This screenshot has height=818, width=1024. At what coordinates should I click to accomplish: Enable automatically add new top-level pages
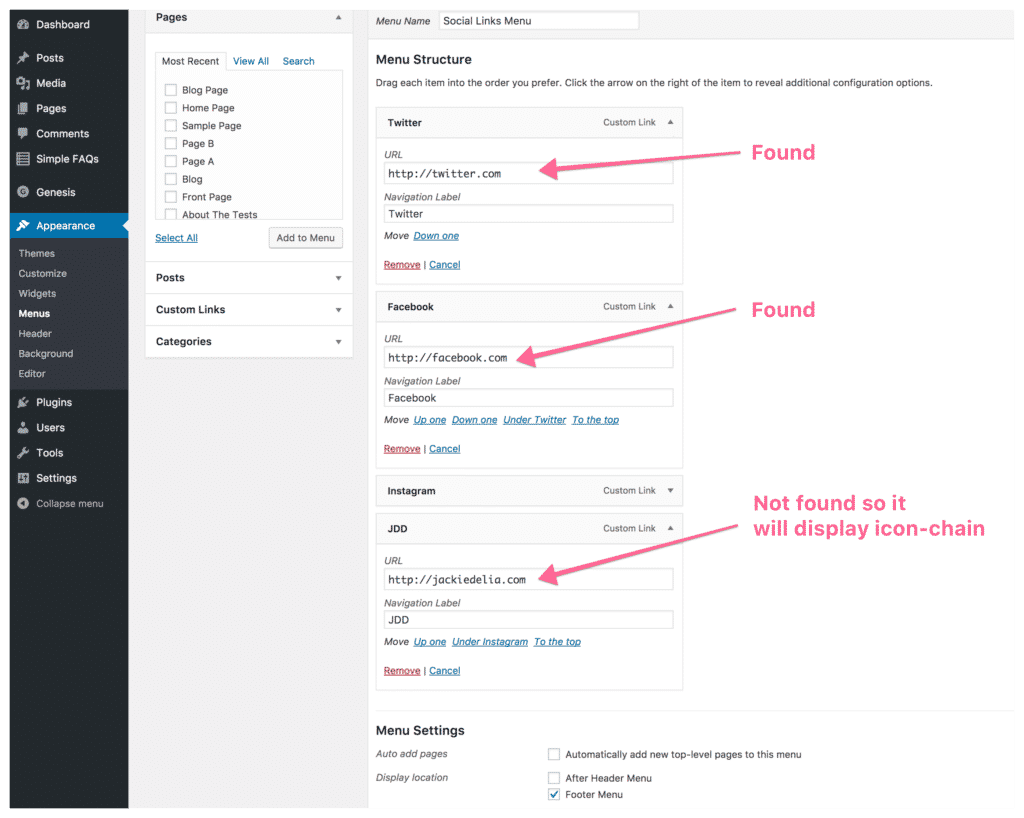[554, 754]
